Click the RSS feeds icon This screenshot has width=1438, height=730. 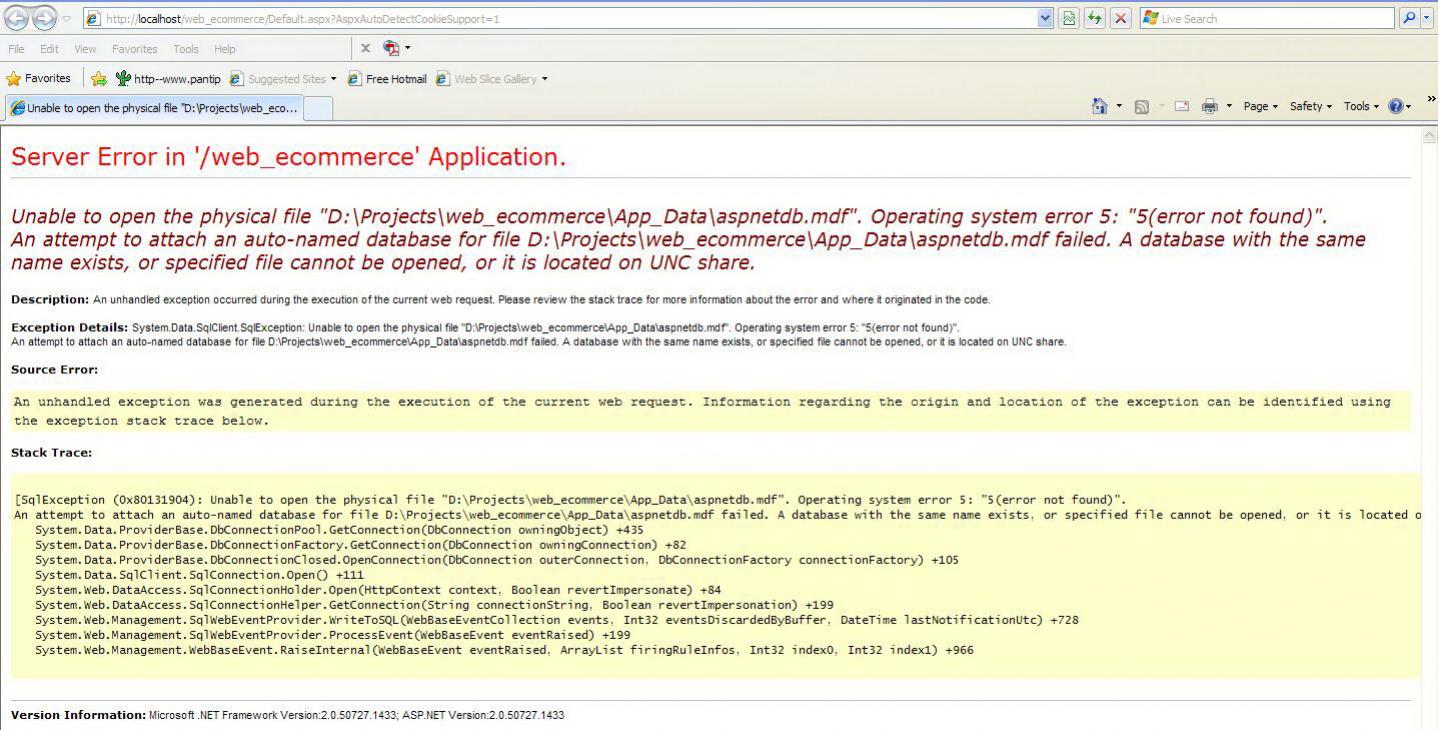(x=1141, y=107)
